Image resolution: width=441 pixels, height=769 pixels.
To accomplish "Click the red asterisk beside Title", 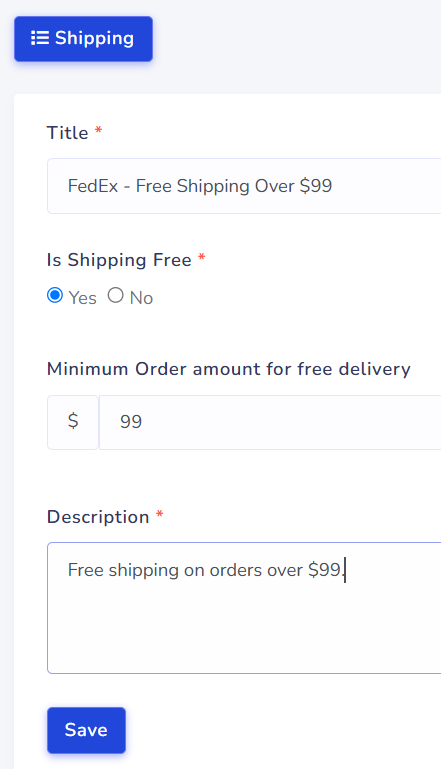I will point(98,130).
